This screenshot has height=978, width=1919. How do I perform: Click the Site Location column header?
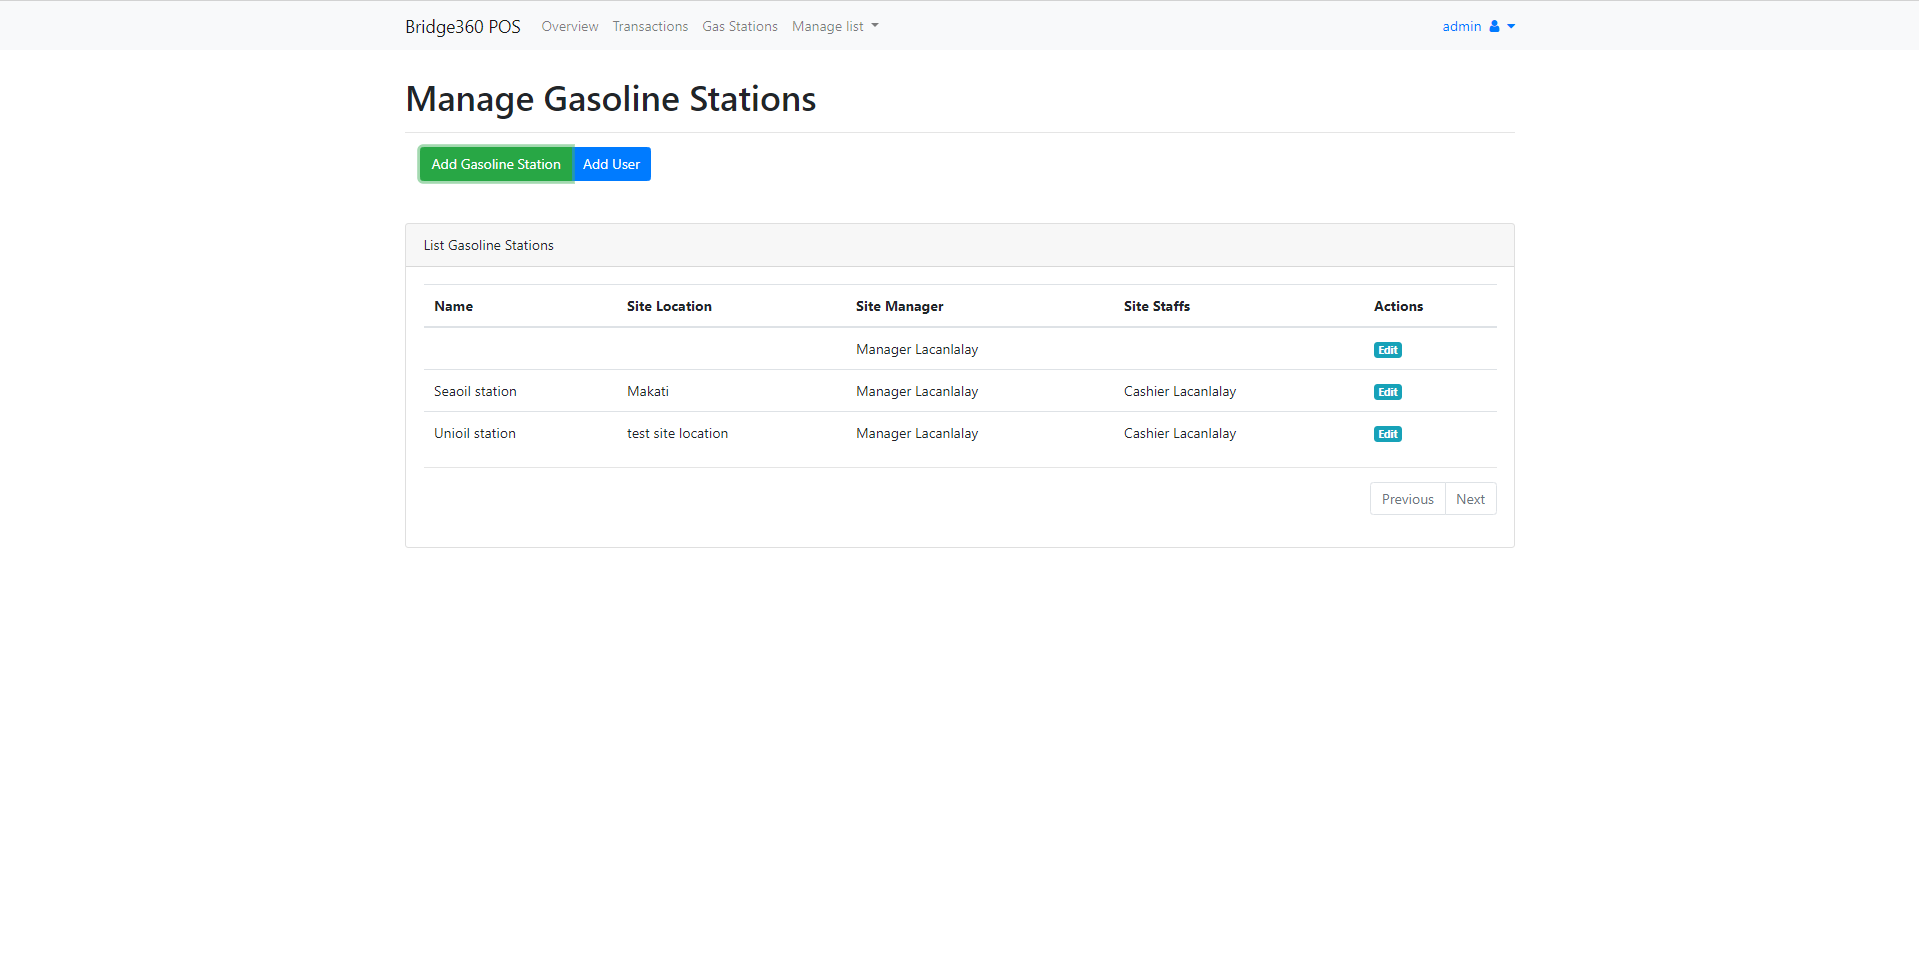pyautogui.click(x=669, y=306)
